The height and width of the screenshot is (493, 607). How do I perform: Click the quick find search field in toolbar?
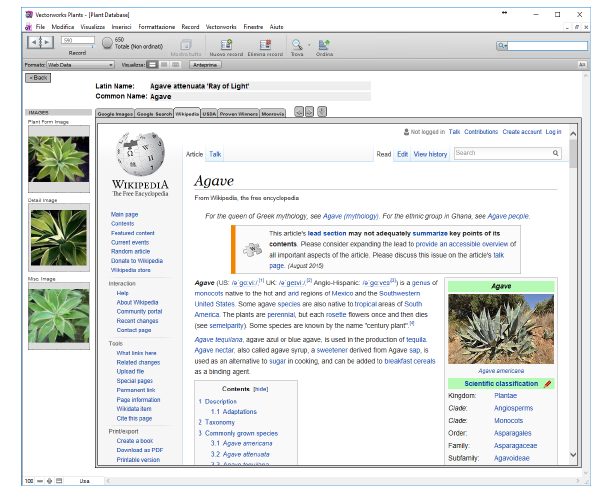(x=547, y=46)
